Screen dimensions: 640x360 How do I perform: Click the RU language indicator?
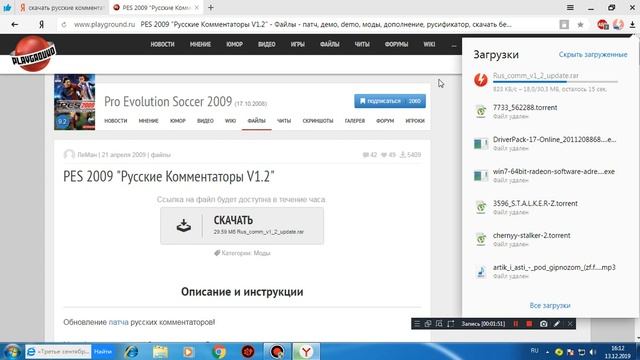[x=535, y=351]
